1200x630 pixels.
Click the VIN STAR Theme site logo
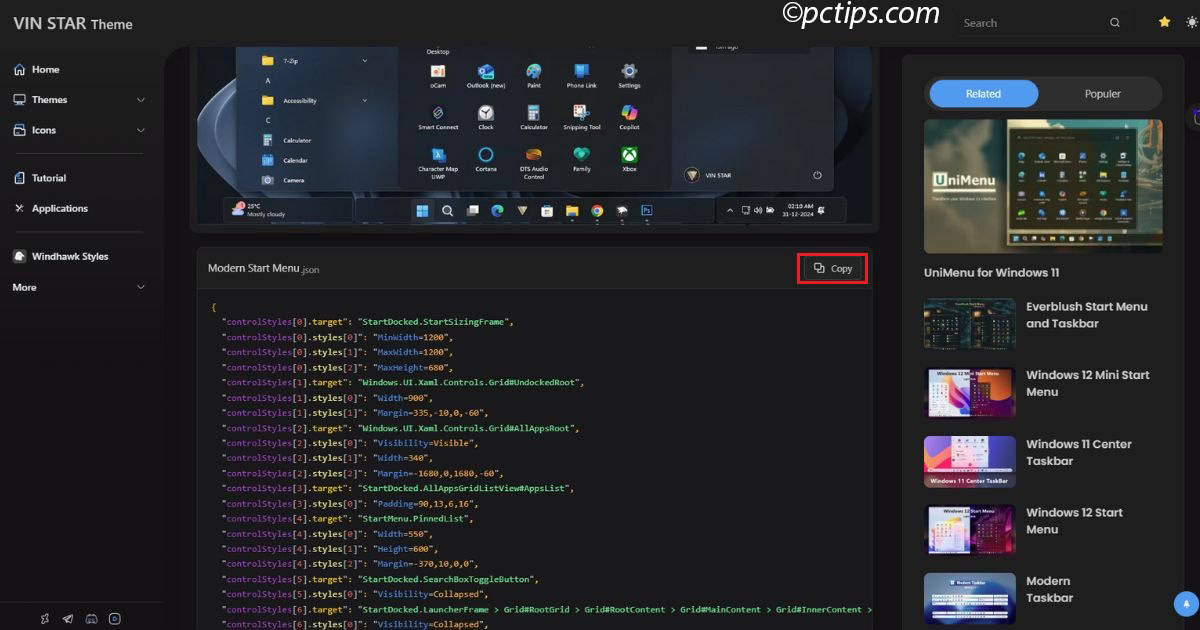(72, 24)
